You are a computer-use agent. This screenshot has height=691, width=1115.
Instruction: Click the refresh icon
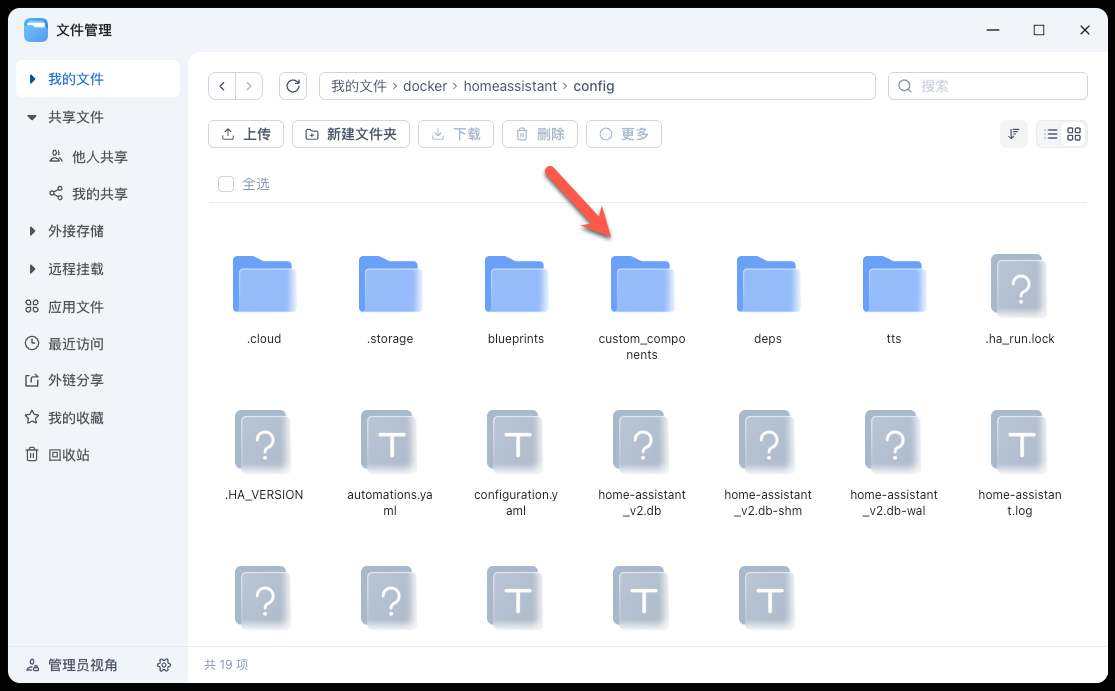293,86
